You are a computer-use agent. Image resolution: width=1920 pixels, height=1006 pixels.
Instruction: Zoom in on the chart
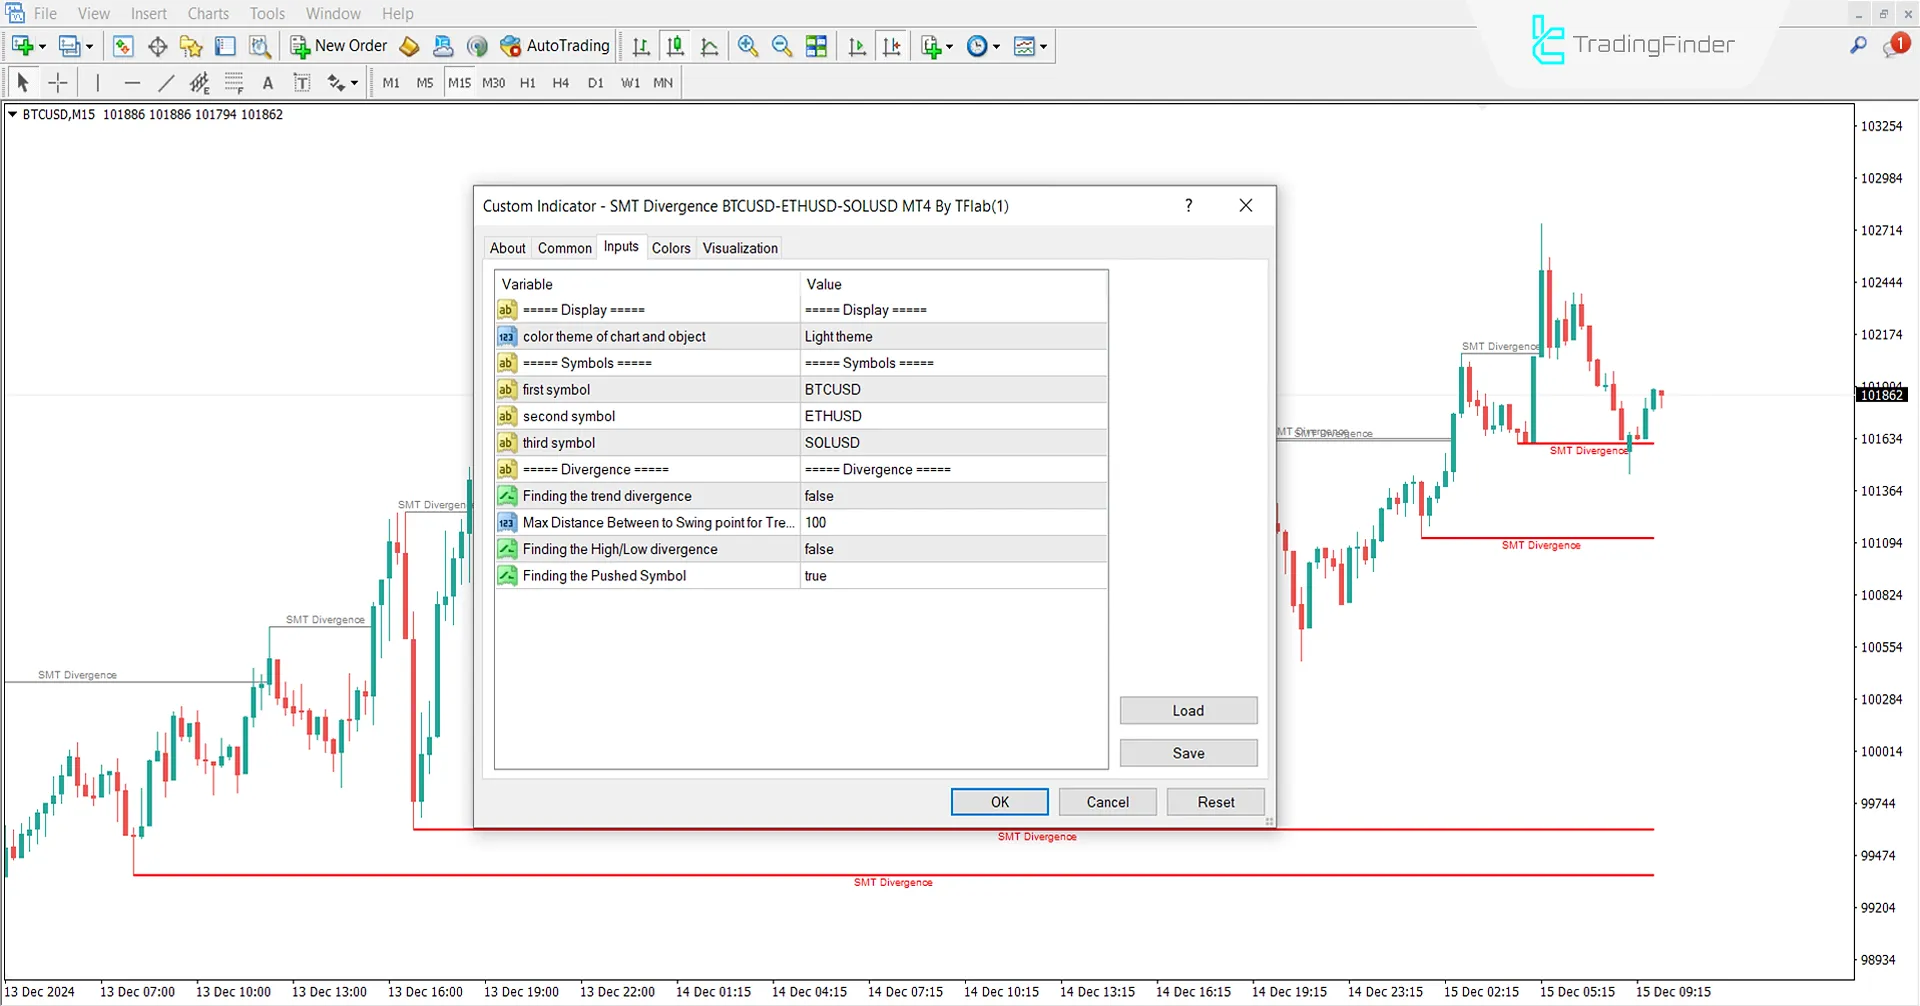click(x=748, y=46)
